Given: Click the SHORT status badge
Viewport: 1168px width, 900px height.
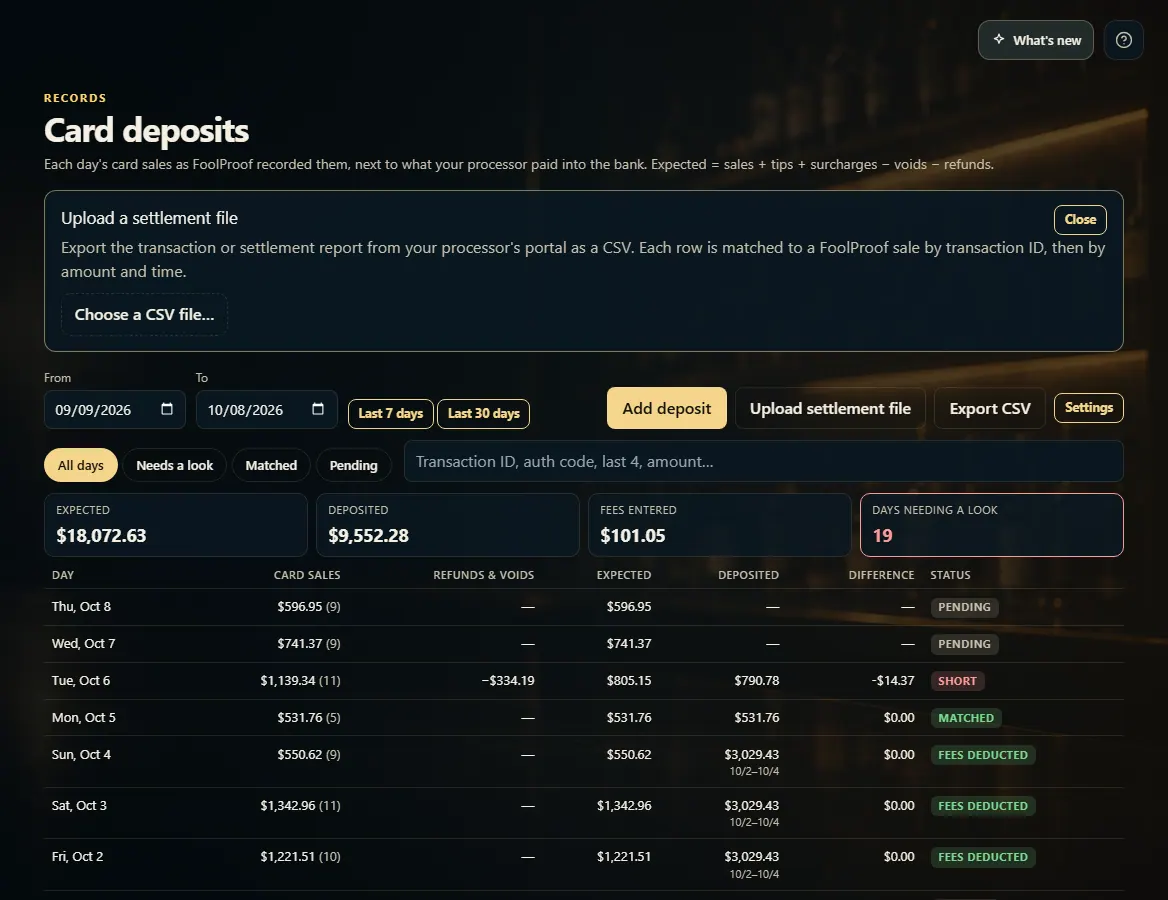Looking at the screenshot, I should (x=957, y=681).
